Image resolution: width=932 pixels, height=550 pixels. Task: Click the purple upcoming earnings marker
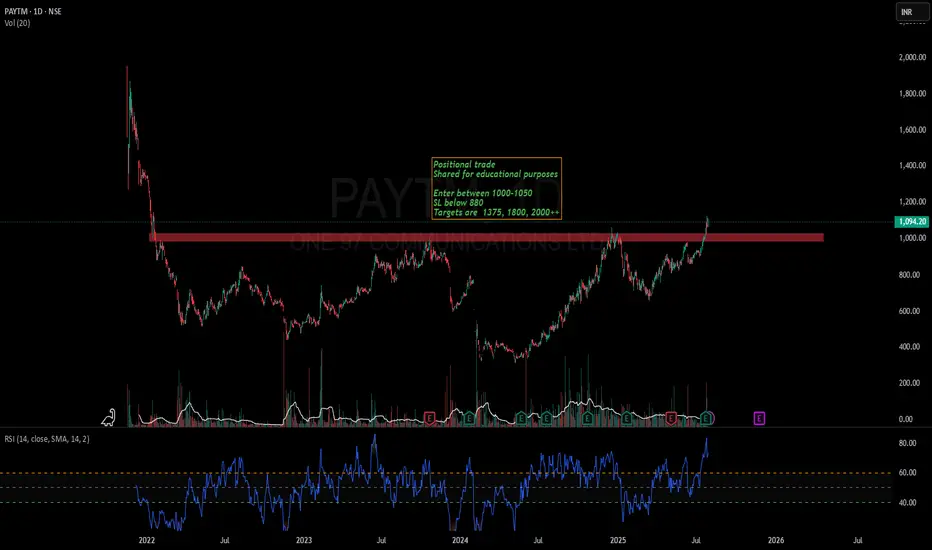point(759,419)
